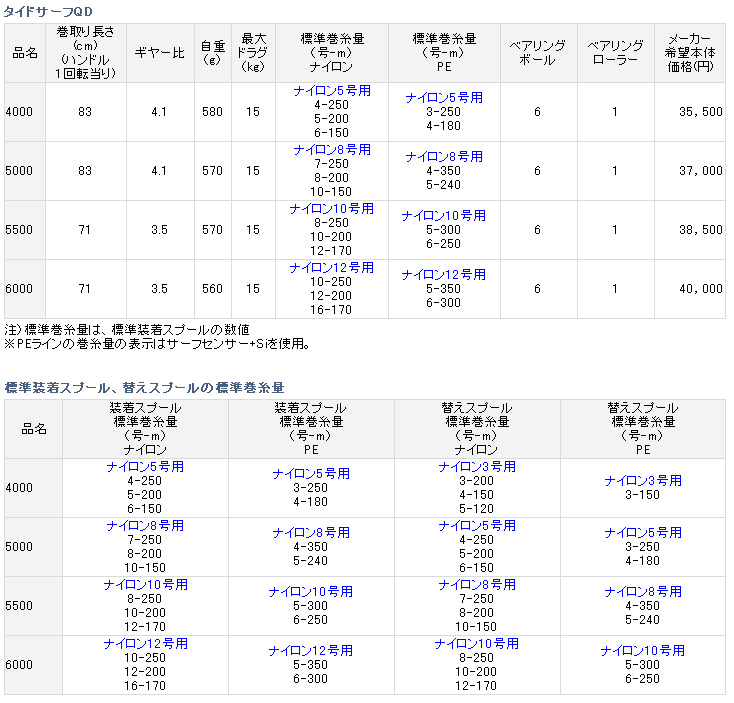Click 6000 model name in second table
This screenshot has height=703, width=734.
[x=19, y=665]
